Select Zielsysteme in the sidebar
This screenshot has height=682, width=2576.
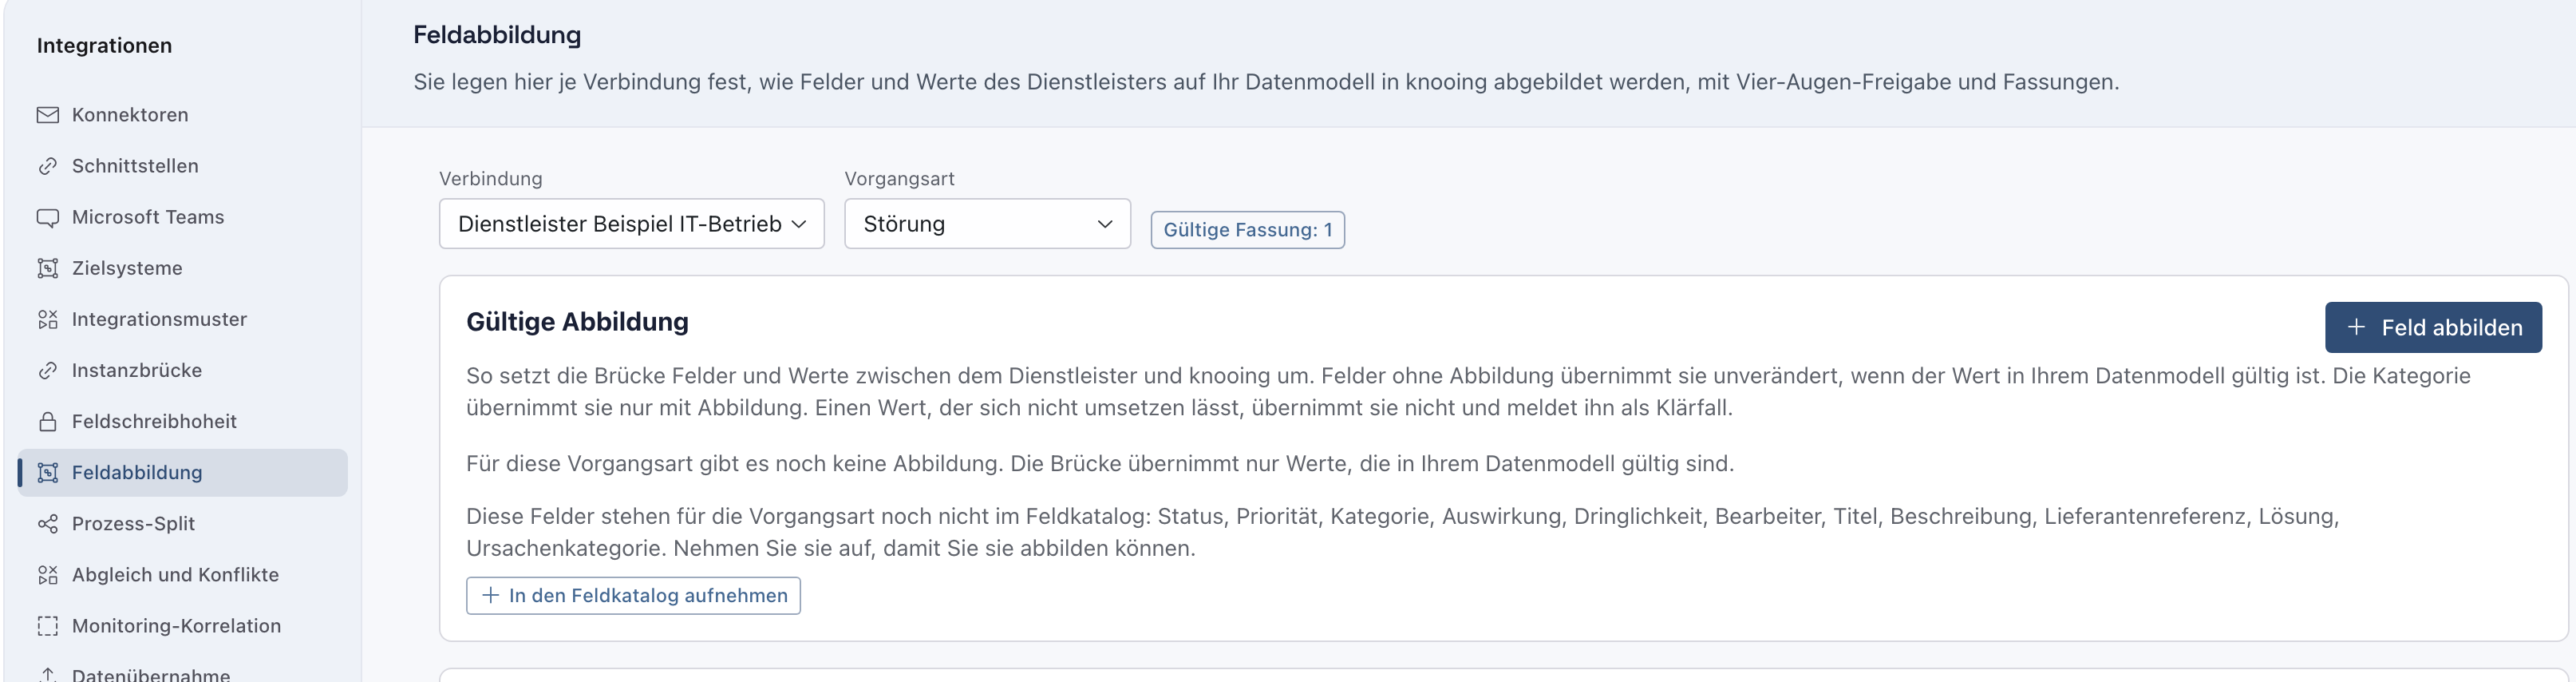(x=182, y=268)
